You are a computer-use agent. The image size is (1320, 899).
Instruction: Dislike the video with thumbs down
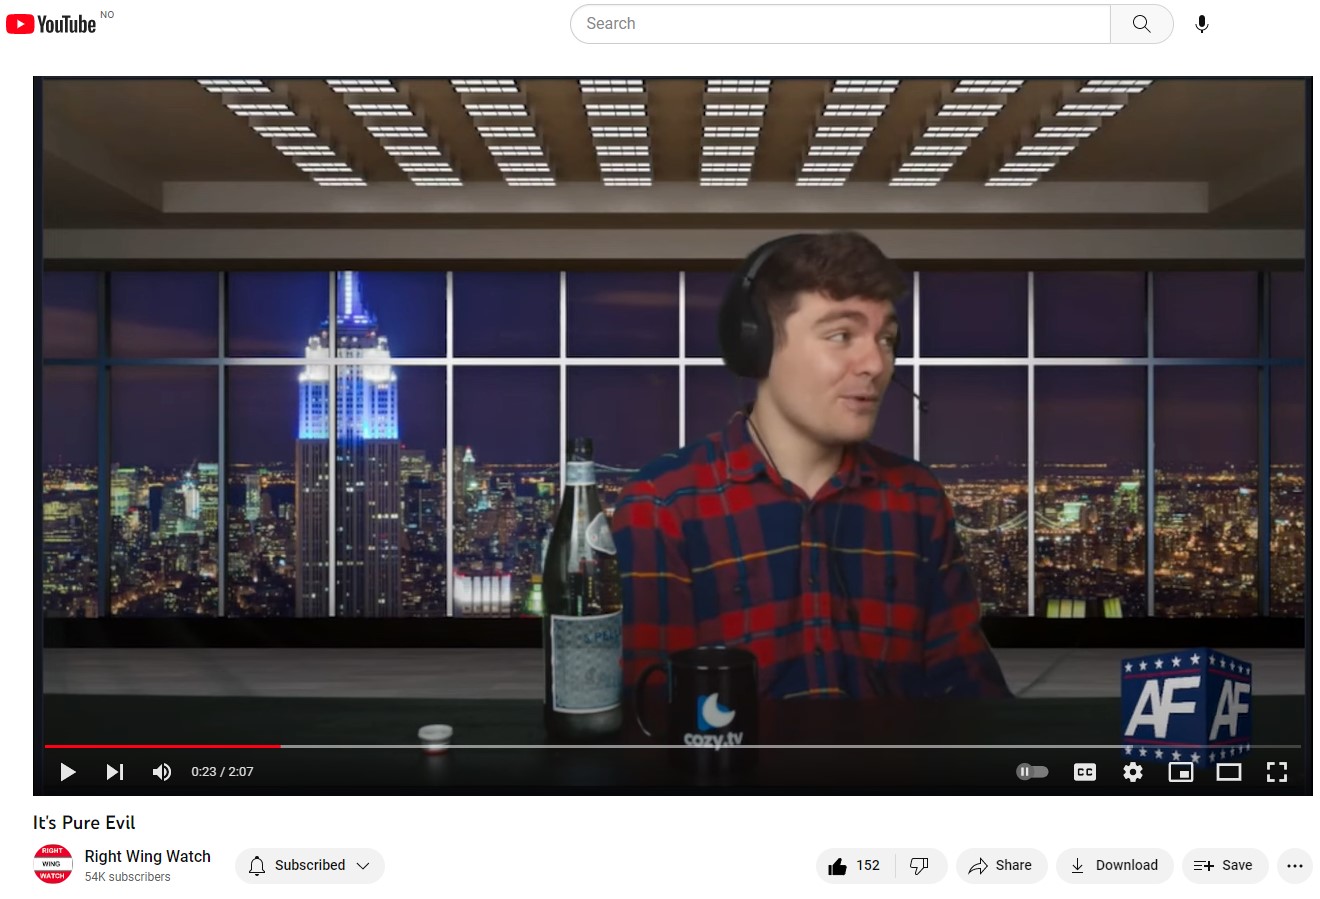click(x=920, y=866)
